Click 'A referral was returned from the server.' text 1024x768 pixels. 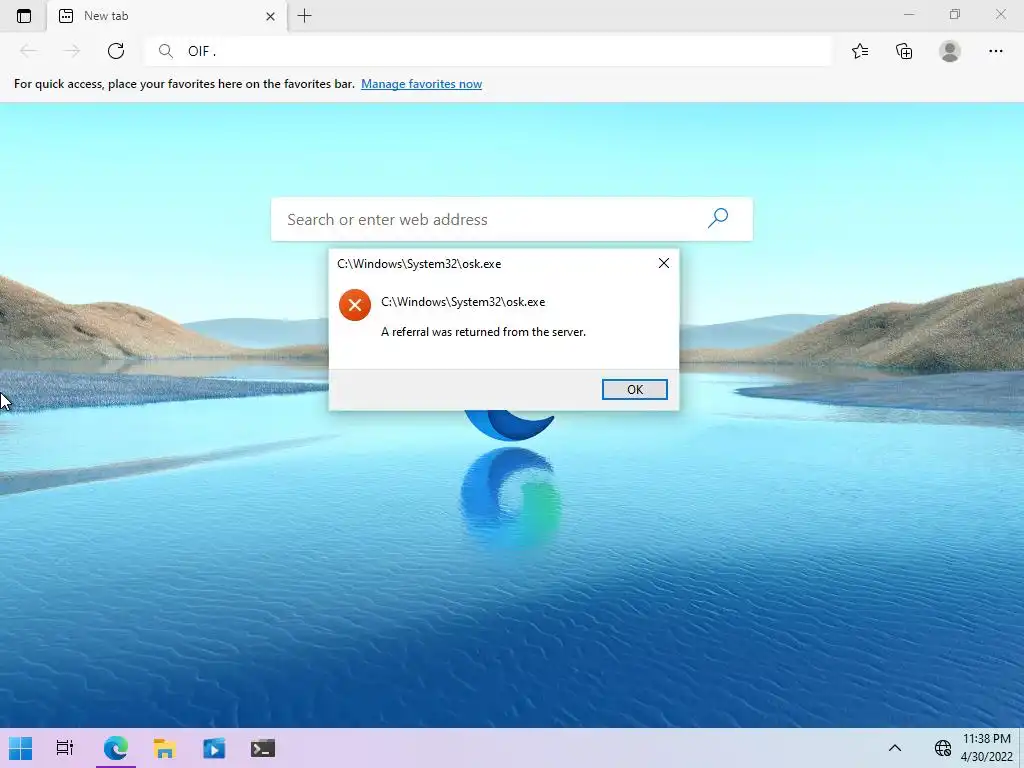(x=483, y=332)
